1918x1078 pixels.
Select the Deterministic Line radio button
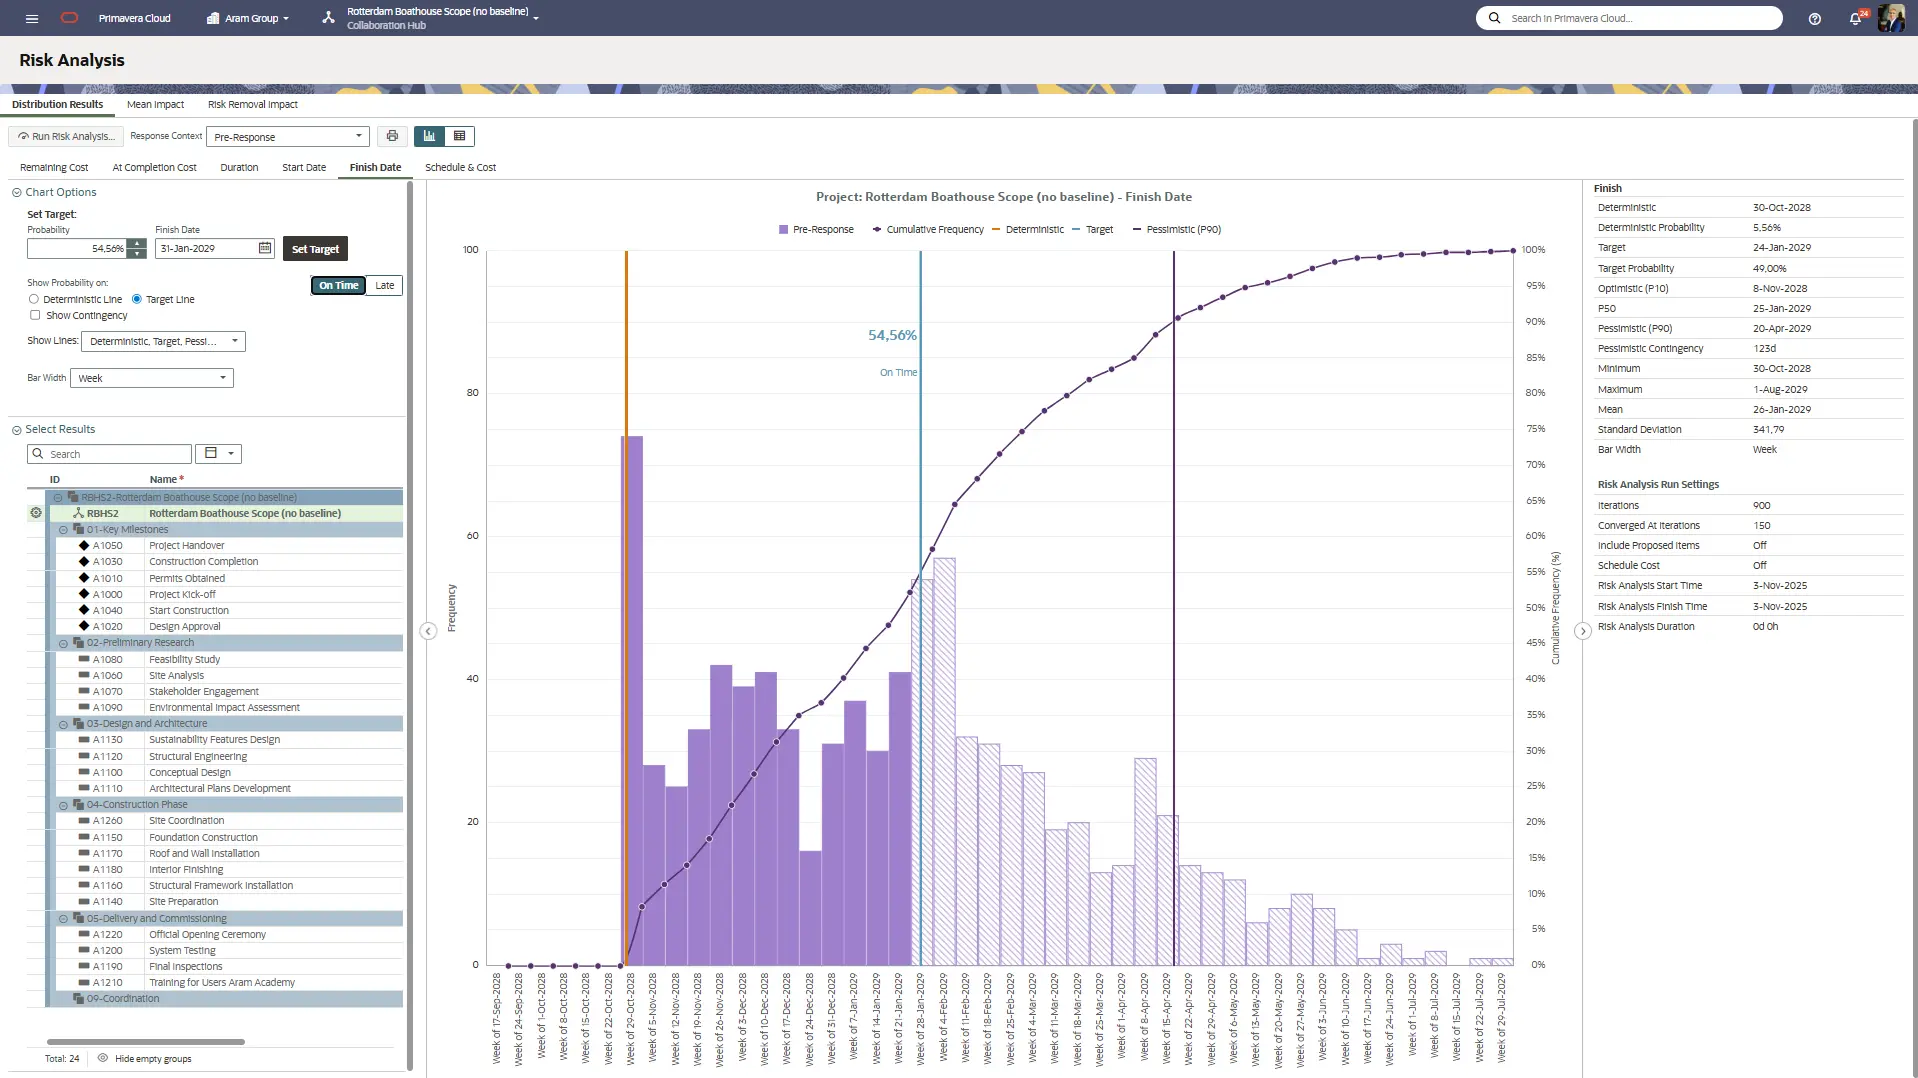34,299
